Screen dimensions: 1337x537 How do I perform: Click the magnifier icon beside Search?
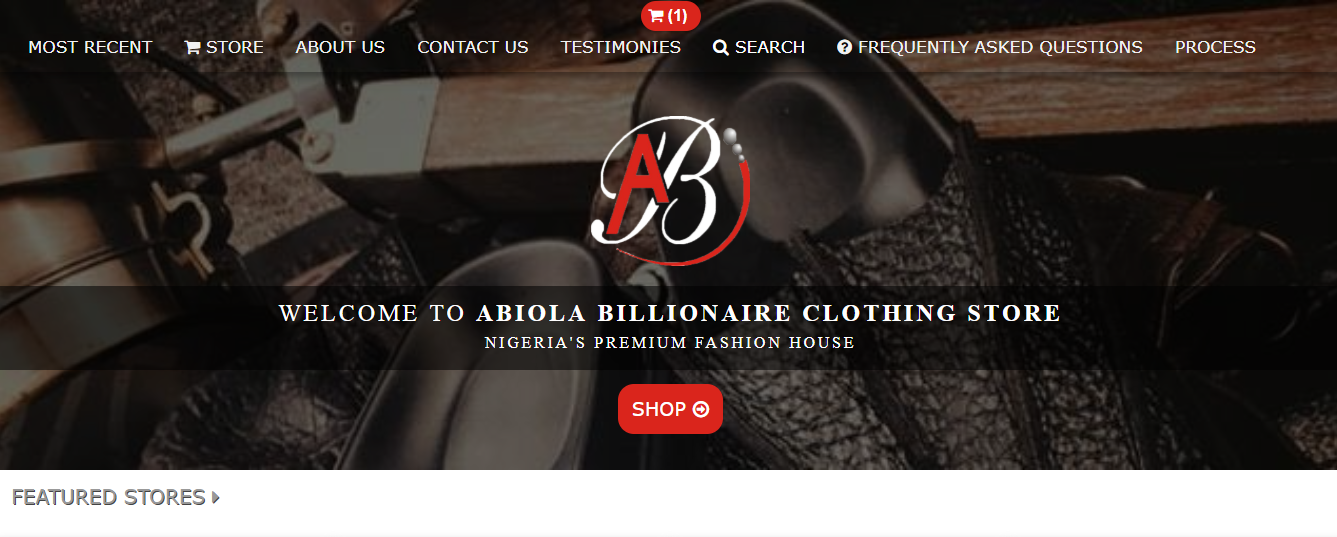721,47
